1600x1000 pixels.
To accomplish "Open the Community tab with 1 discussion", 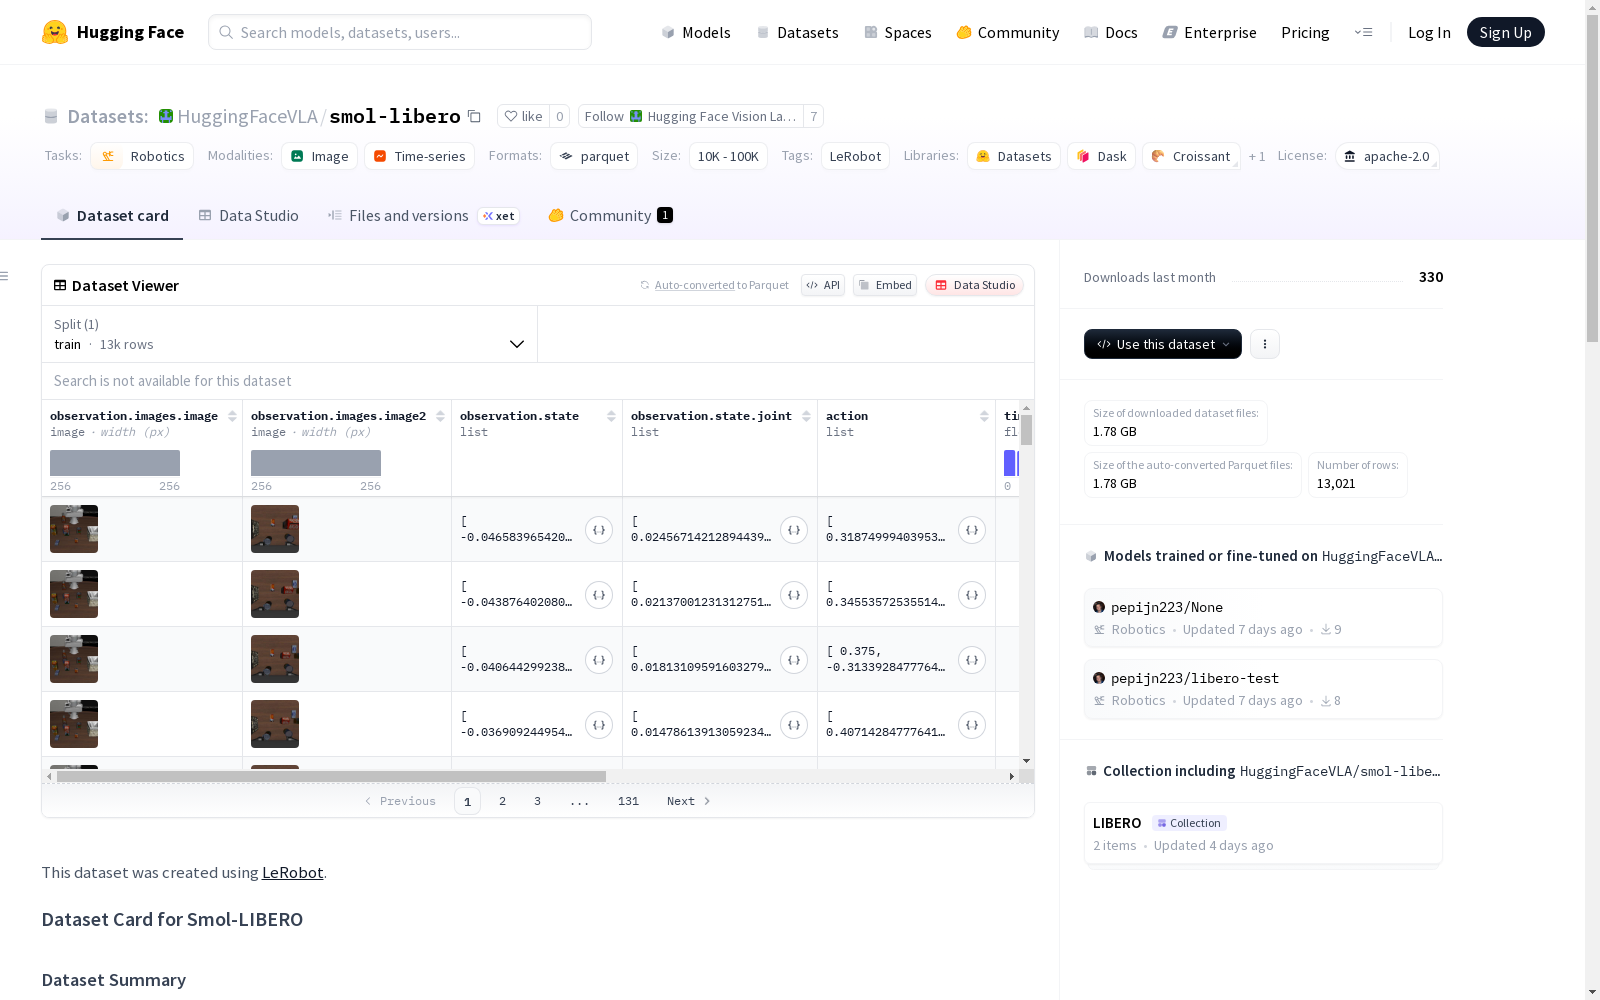I will pyautogui.click(x=610, y=216).
